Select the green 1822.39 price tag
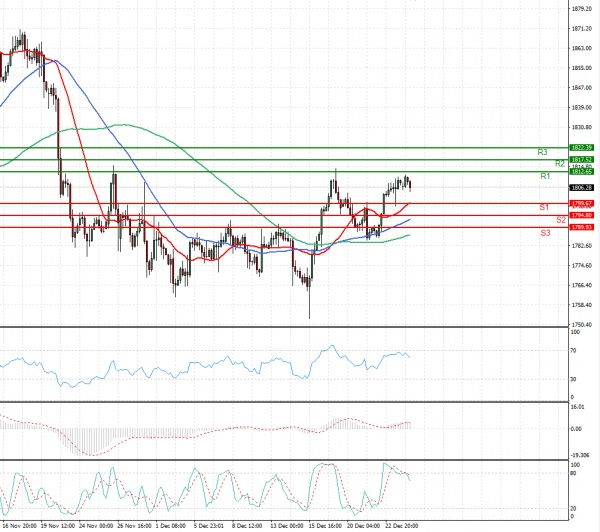Viewport: 600px width, 532px height. (x=582, y=147)
